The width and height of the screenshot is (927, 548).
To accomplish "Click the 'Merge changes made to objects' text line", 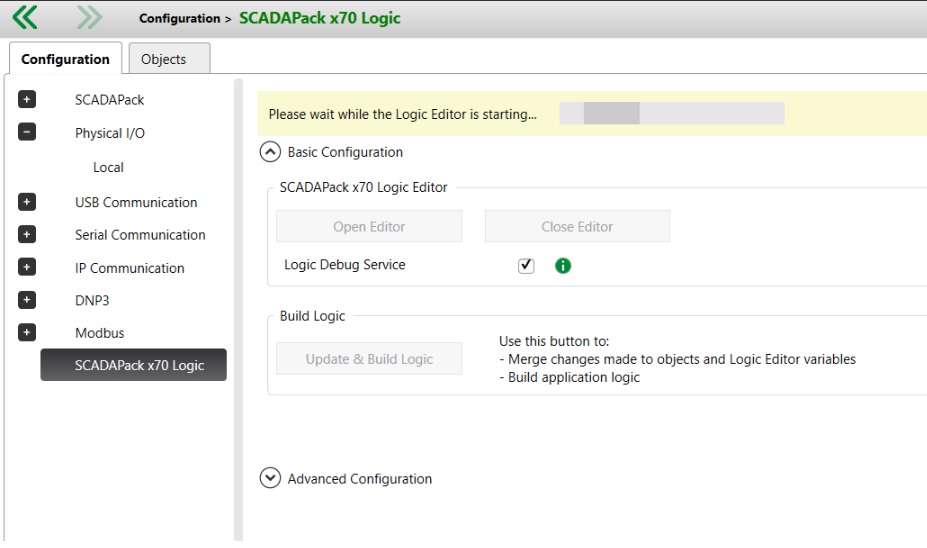I will point(678,359).
